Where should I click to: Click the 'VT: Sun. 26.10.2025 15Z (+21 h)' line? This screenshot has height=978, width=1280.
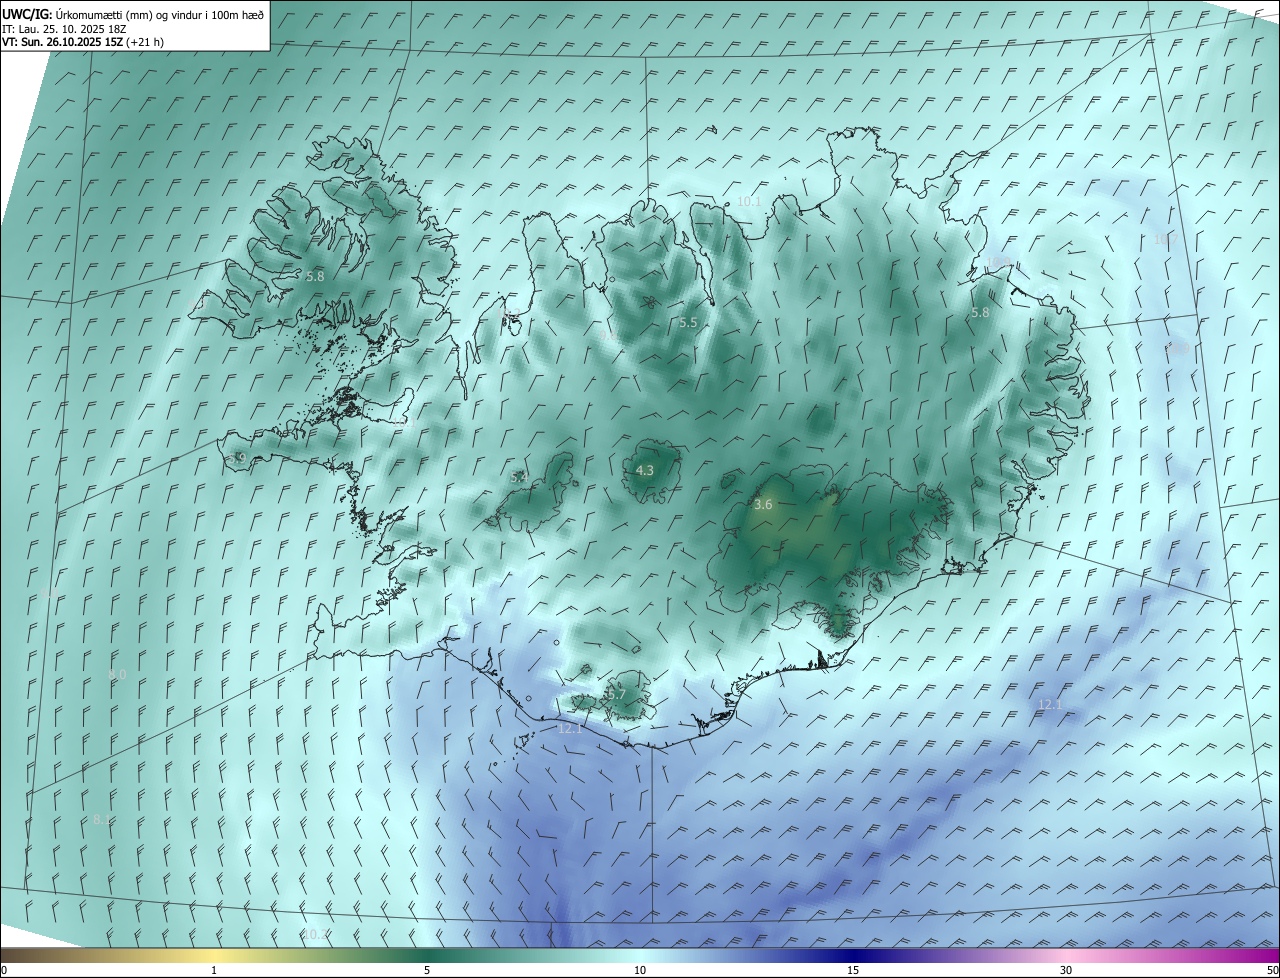click(x=83, y=42)
